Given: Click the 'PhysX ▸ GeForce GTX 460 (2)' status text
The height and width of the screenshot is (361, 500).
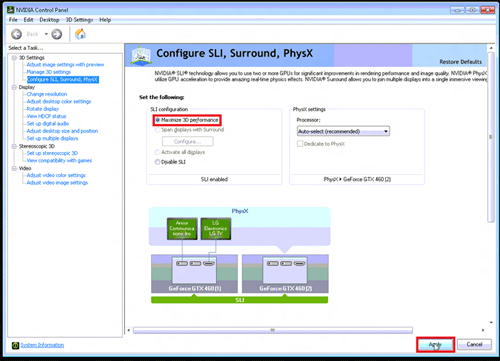Looking at the screenshot, I should (x=357, y=179).
